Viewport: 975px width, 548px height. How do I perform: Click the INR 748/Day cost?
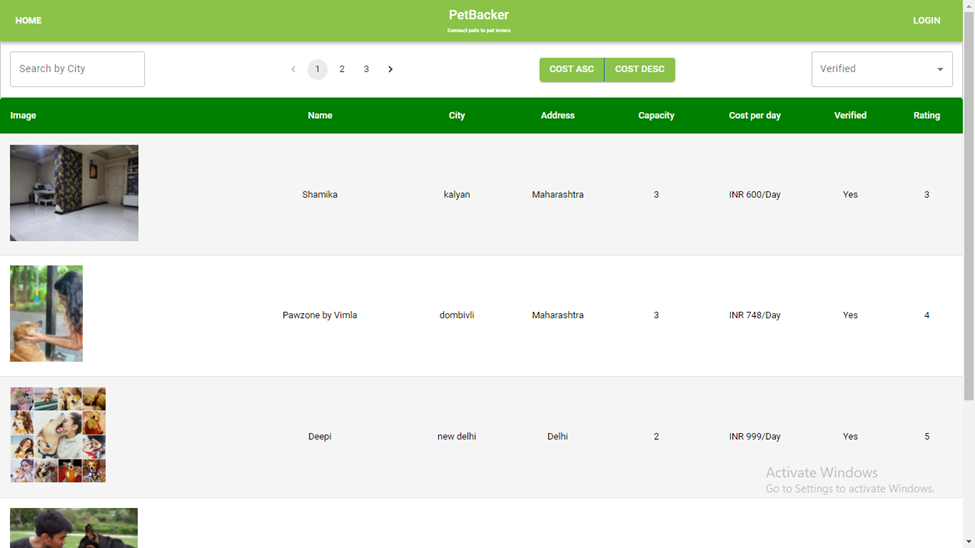[x=755, y=315]
